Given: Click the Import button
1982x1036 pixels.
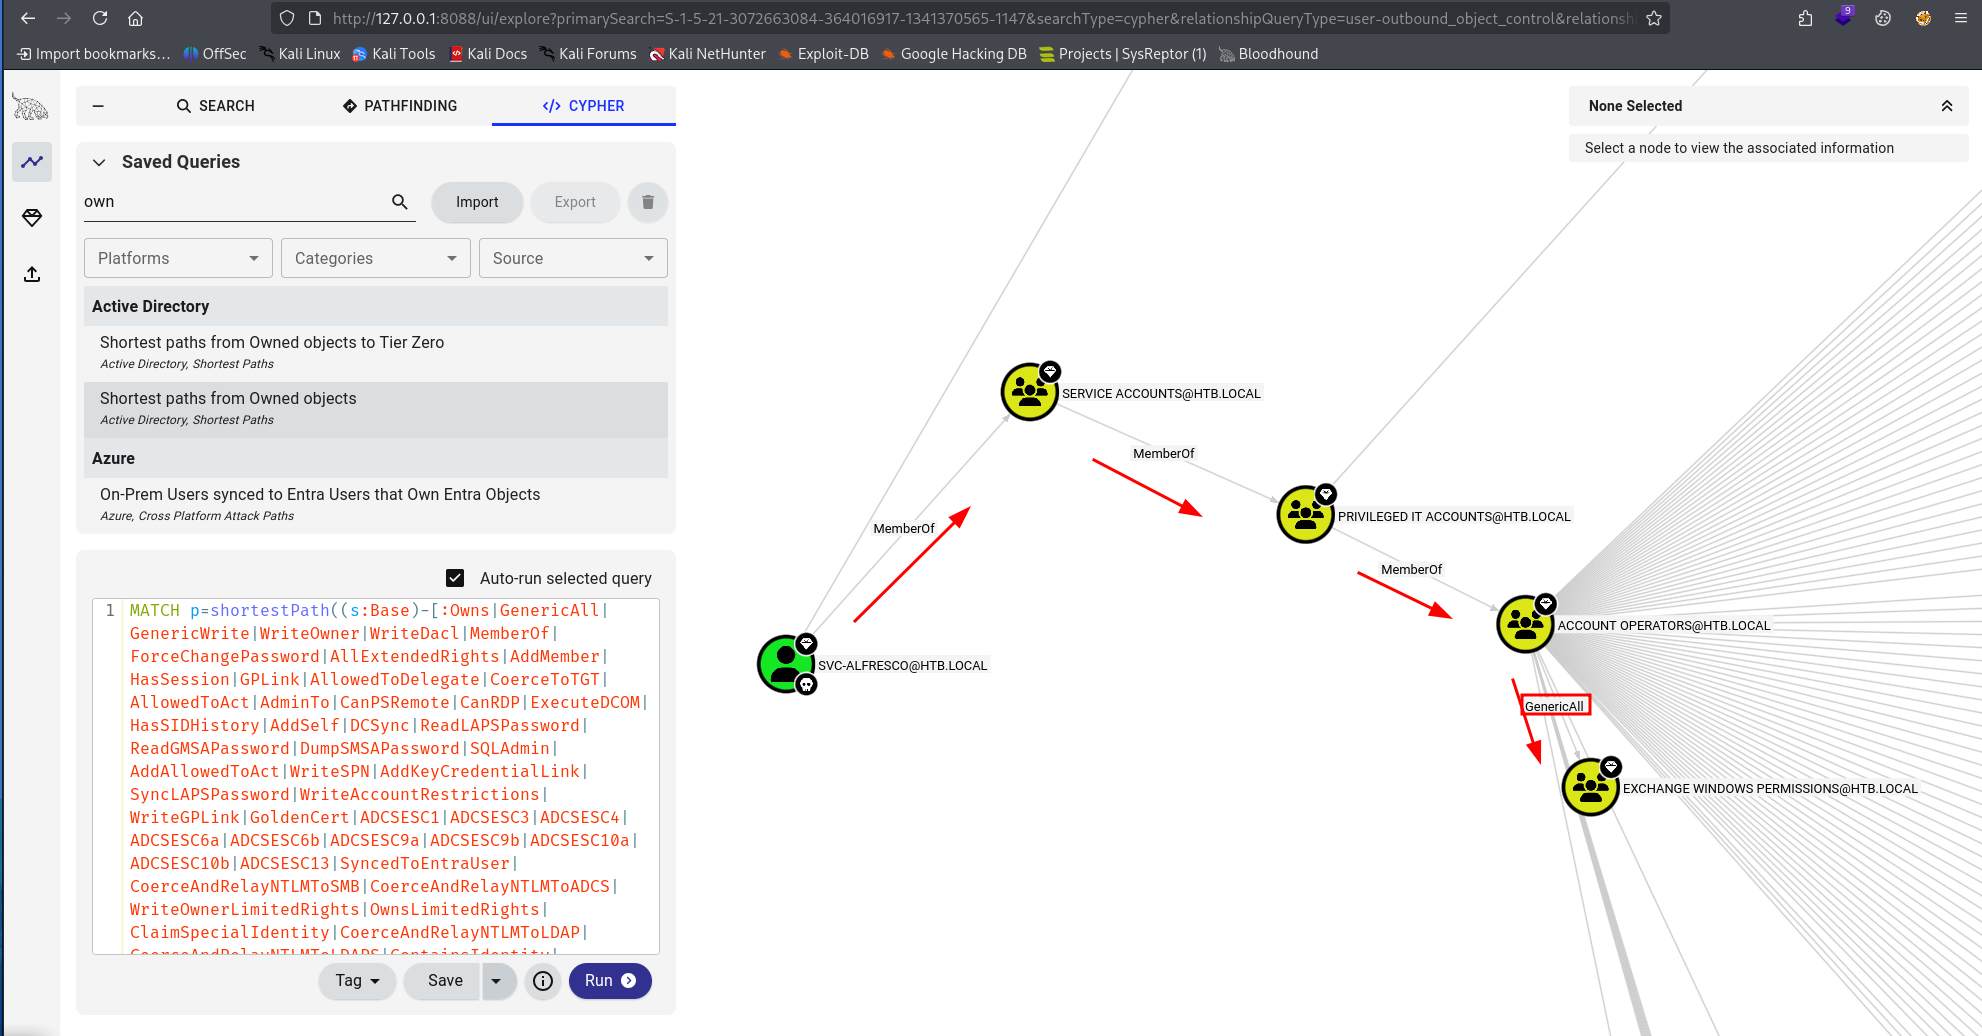Looking at the screenshot, I should pyautogui.click(x=477, y=202).
